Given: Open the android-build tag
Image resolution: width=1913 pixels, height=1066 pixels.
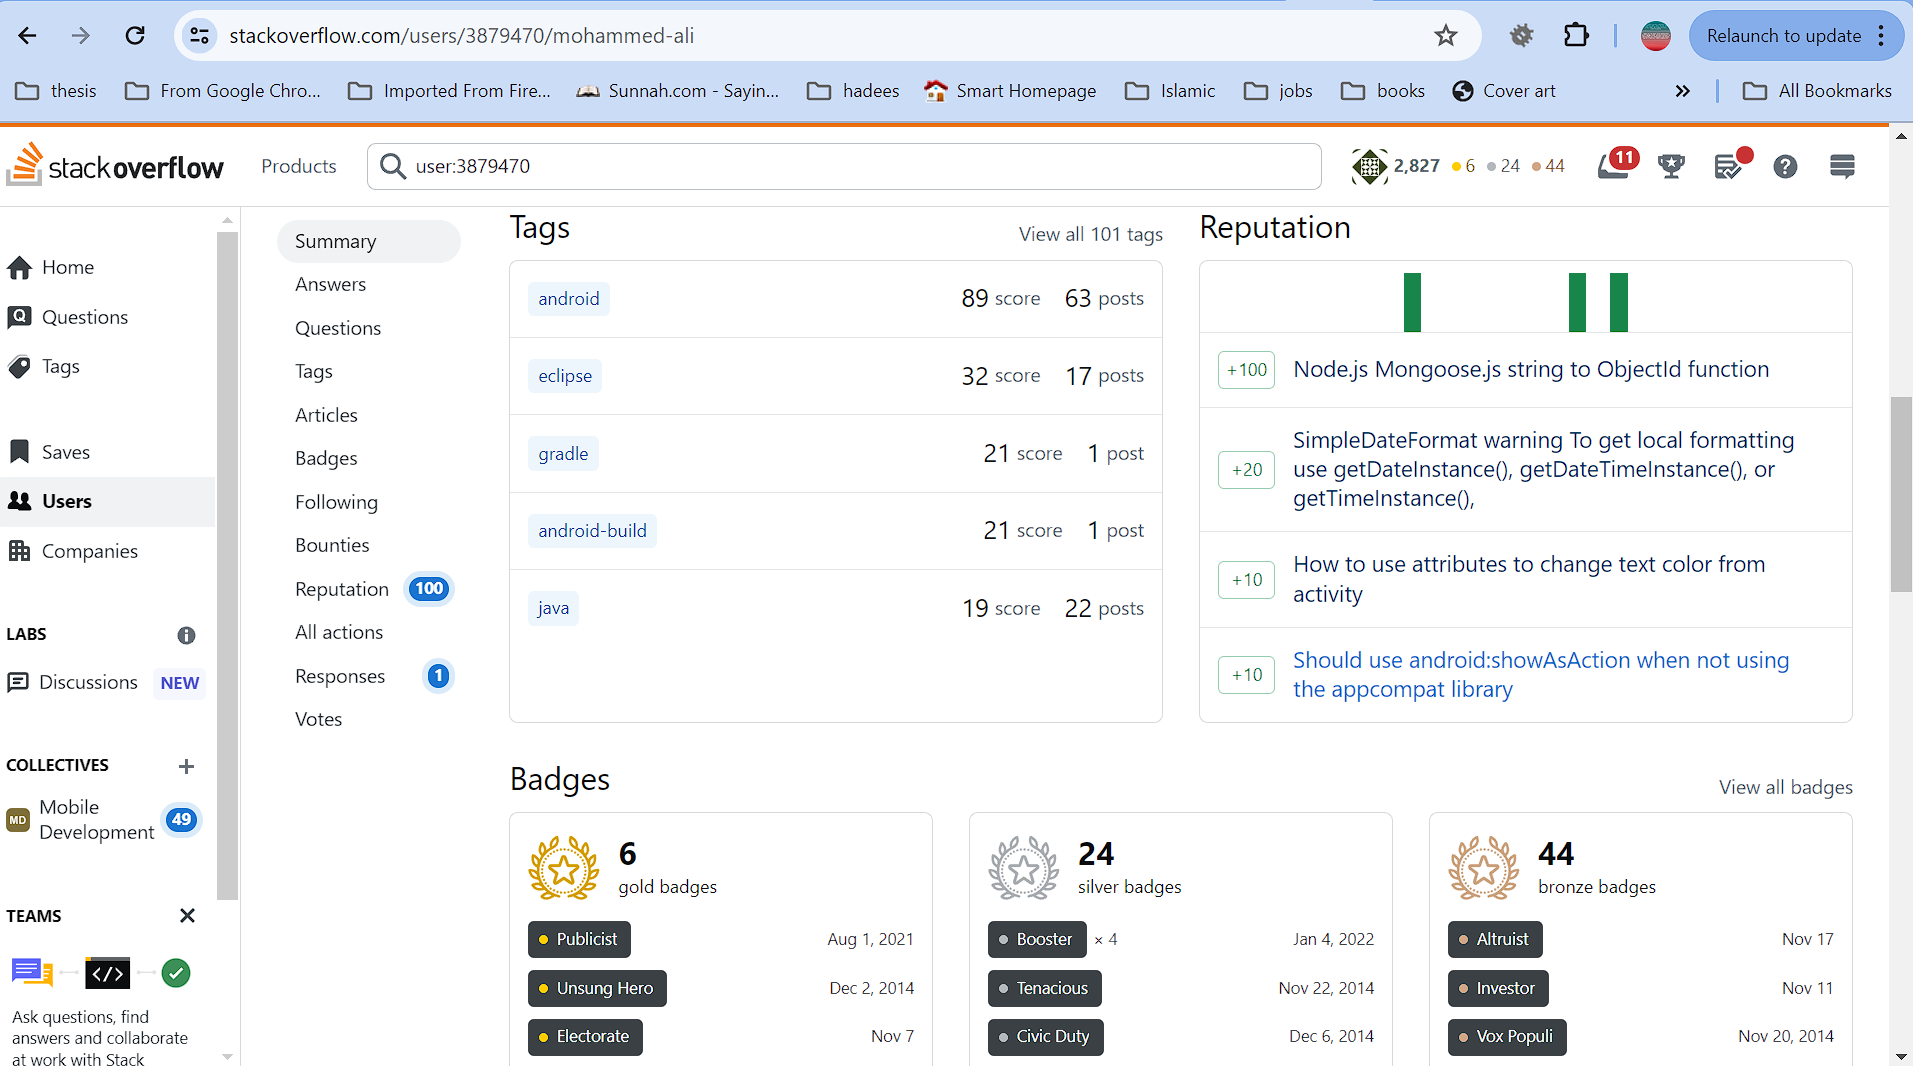Looking at the screenshot, I should (592, 531).
